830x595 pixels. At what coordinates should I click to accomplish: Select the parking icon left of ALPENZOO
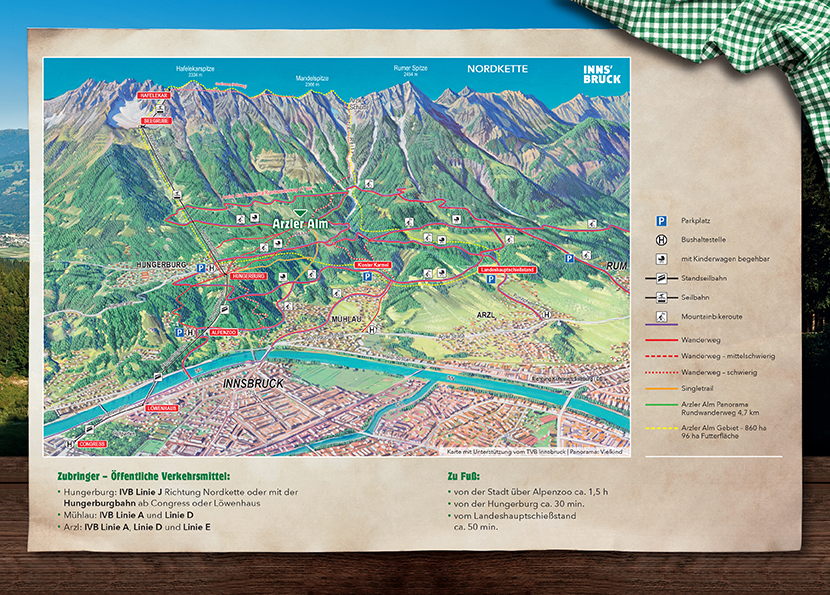coord(179,332)
